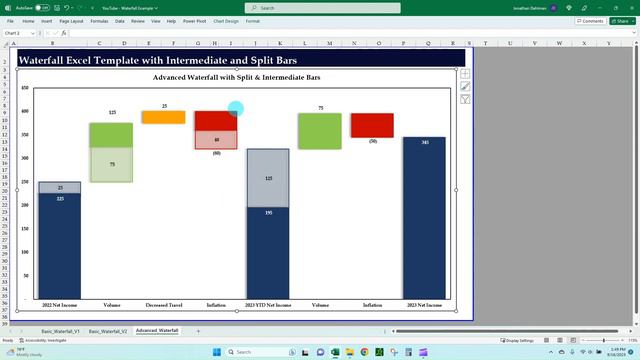Click Accessibility: Investigate in status bar
Viewport: 640px width, 360px height.
(43, 340)
